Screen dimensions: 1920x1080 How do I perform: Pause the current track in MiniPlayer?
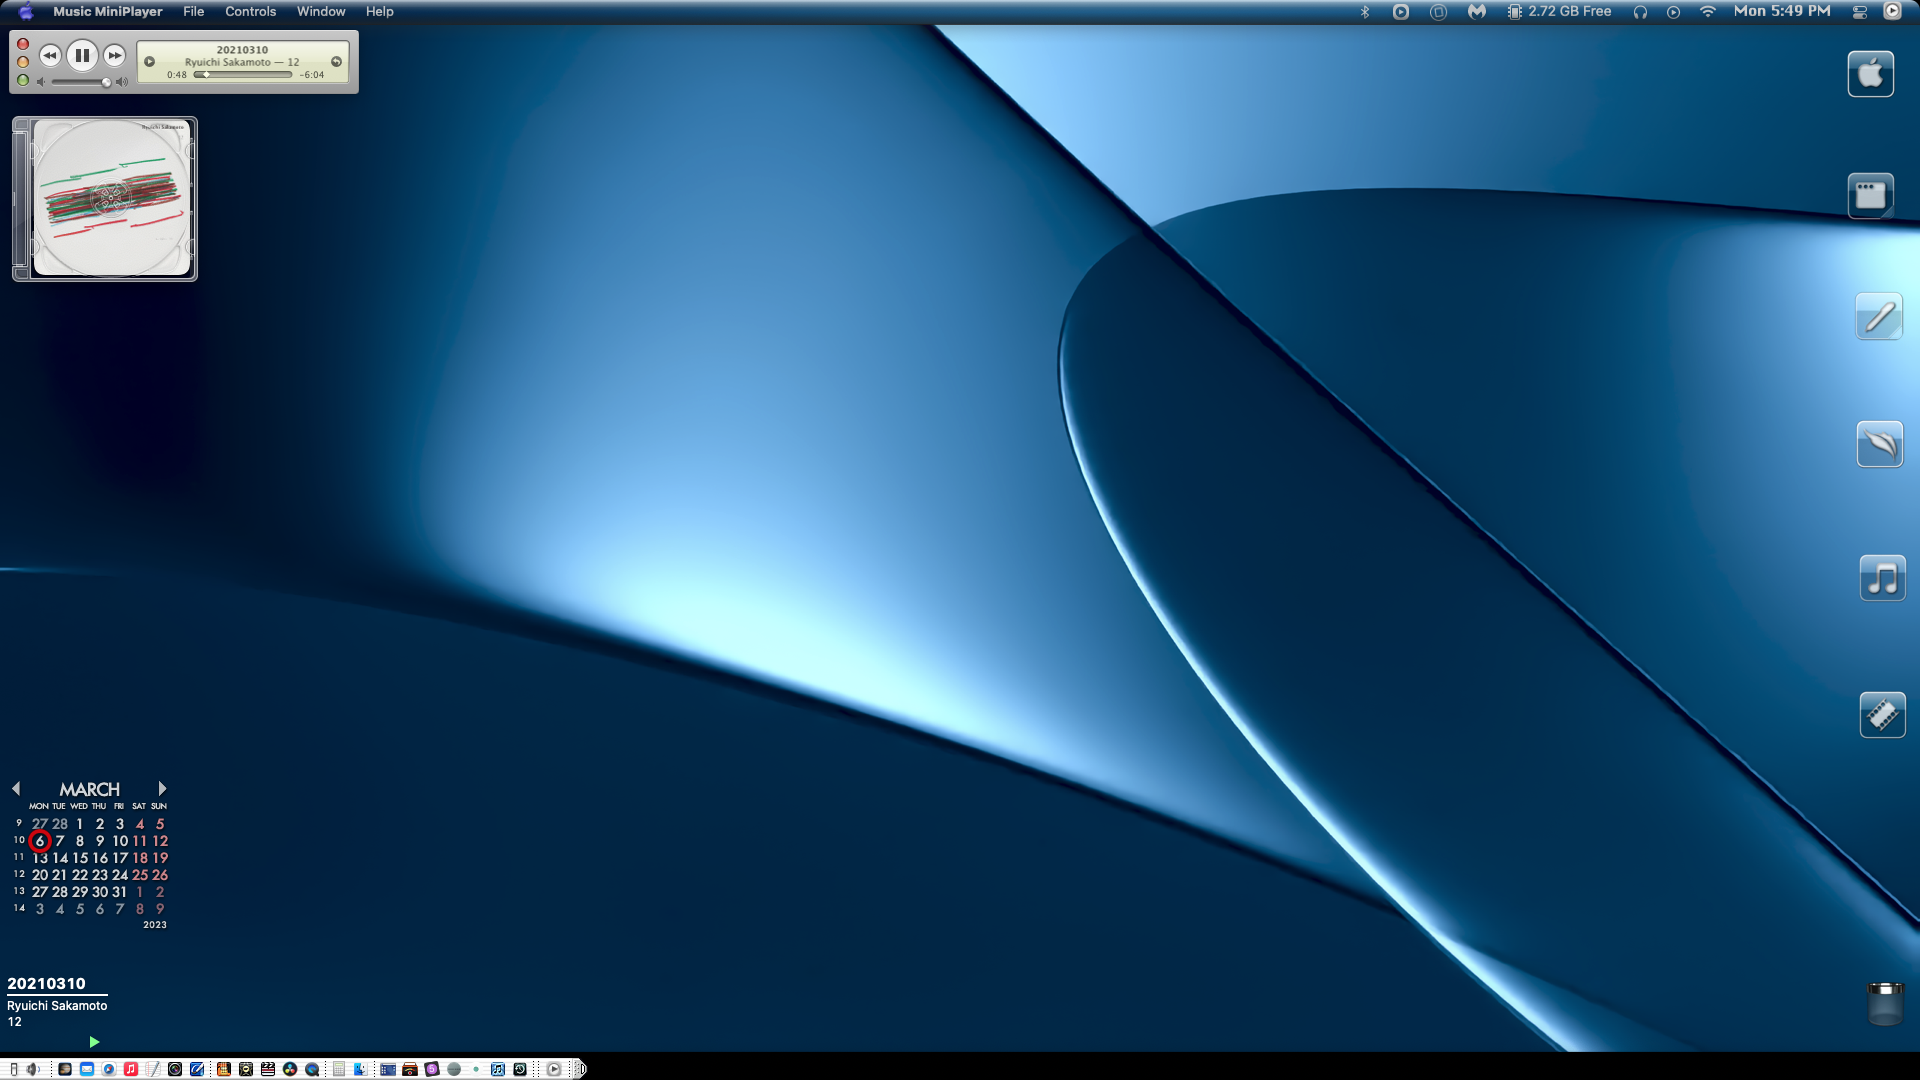[x=82, y=56]
